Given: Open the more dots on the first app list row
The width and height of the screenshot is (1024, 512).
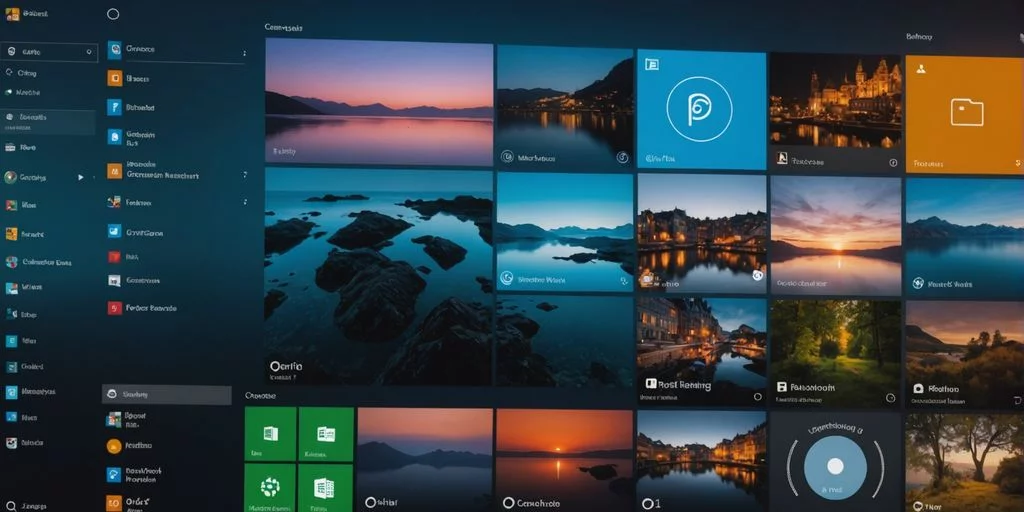Looking at the screenshot, I should [244, 53].
